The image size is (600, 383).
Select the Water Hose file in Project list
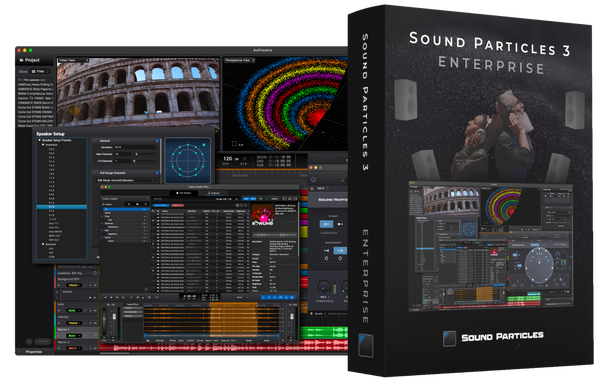(x=36, y=126)
